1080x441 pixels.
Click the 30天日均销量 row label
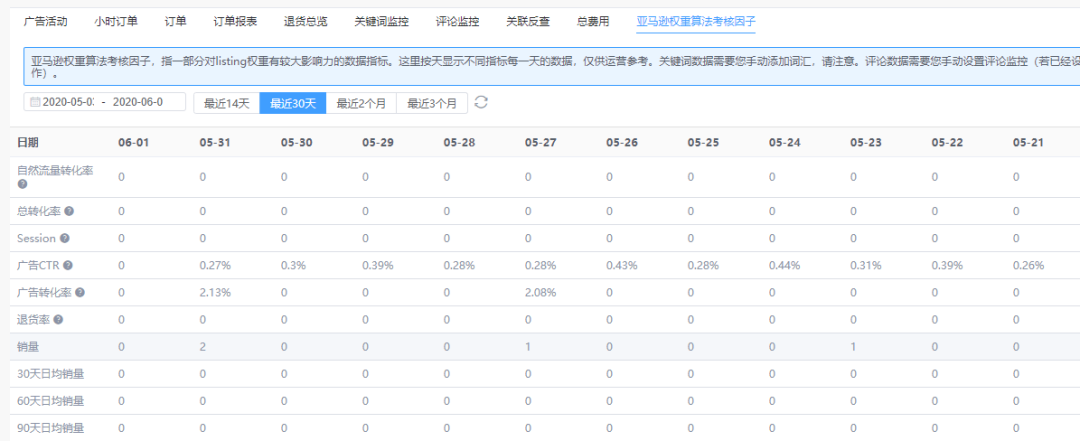50,374
